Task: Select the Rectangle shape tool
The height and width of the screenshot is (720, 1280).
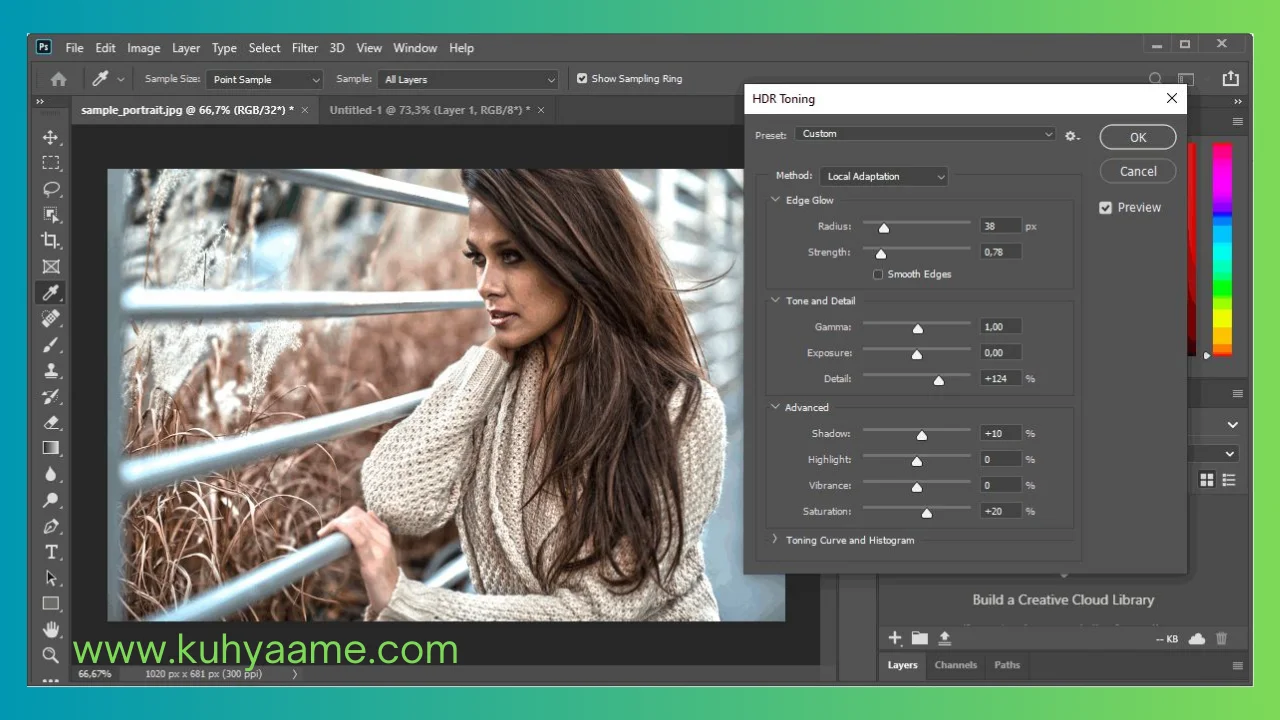Action: (x=51, y=604)
